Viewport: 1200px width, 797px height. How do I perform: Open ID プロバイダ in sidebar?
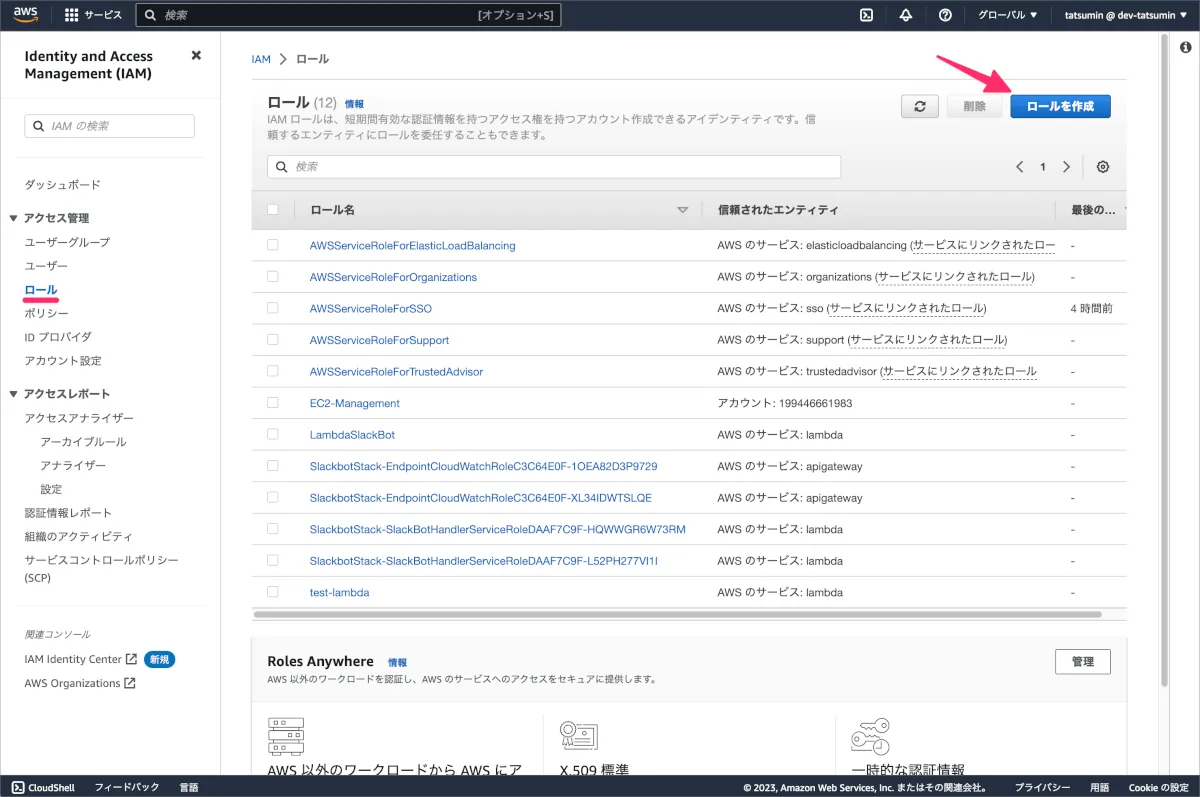tap(58, 337)
